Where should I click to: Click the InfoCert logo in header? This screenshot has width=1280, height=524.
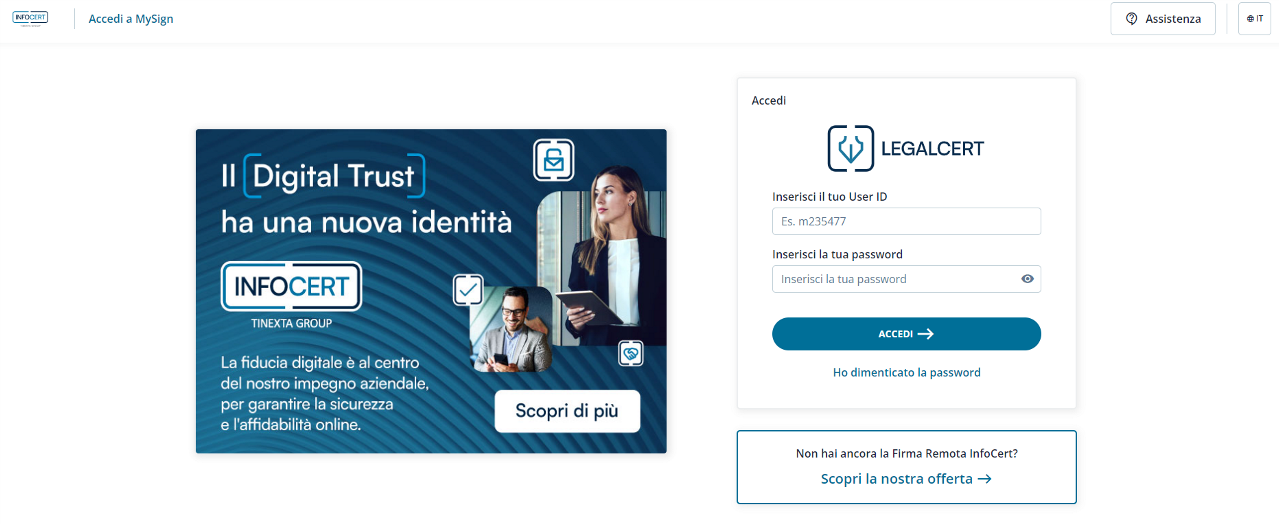click(x=30, y=18)
